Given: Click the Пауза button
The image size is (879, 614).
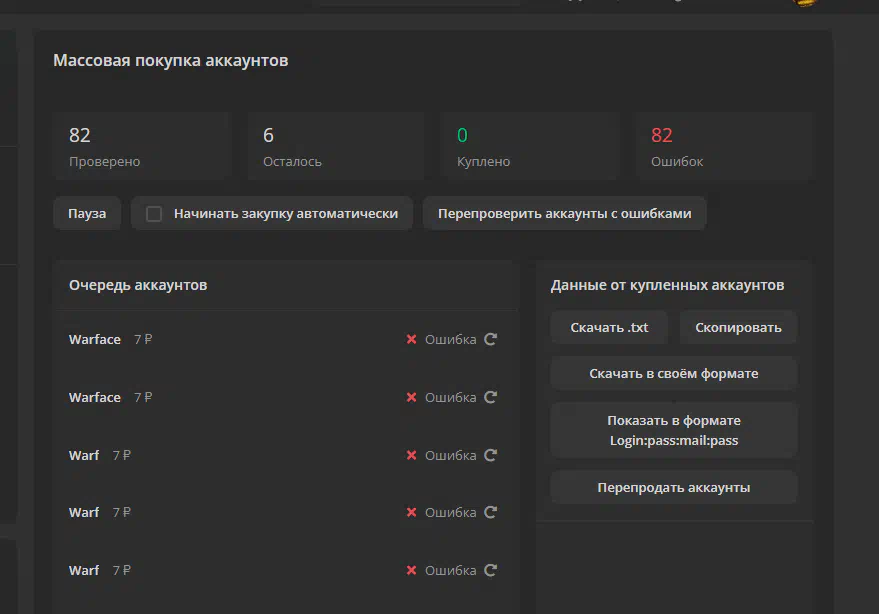Looking at the screenshot, I should click(87, 213).
